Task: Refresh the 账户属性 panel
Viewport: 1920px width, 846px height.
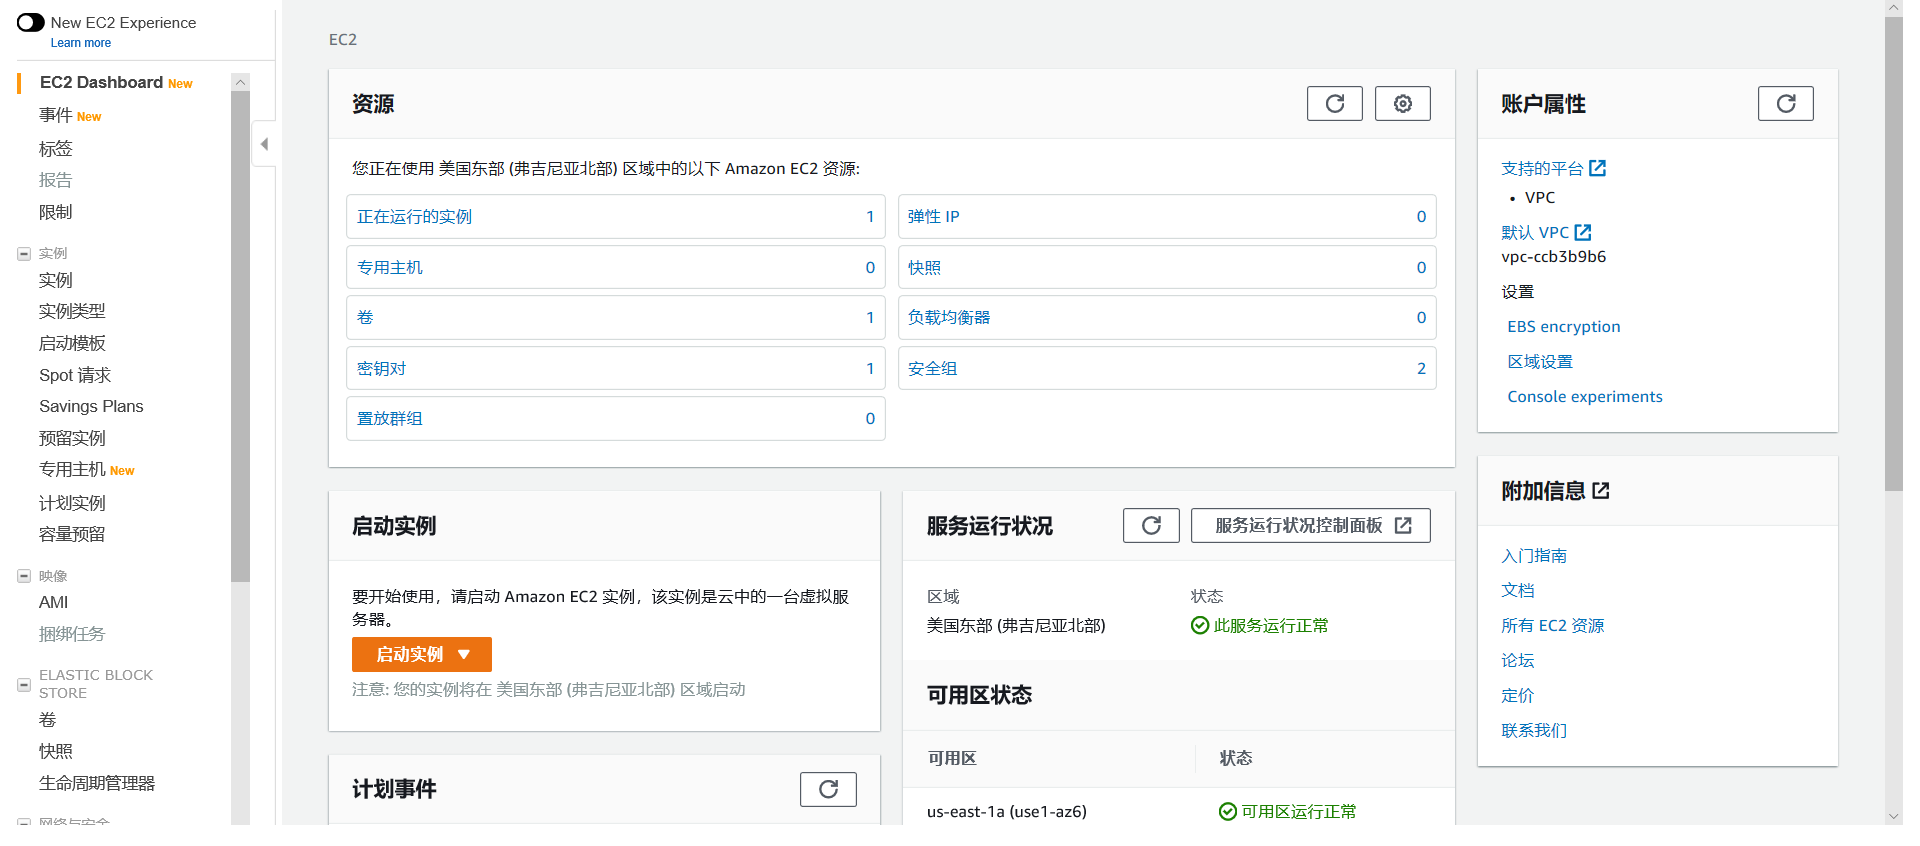Action: tap(1785, 104)
